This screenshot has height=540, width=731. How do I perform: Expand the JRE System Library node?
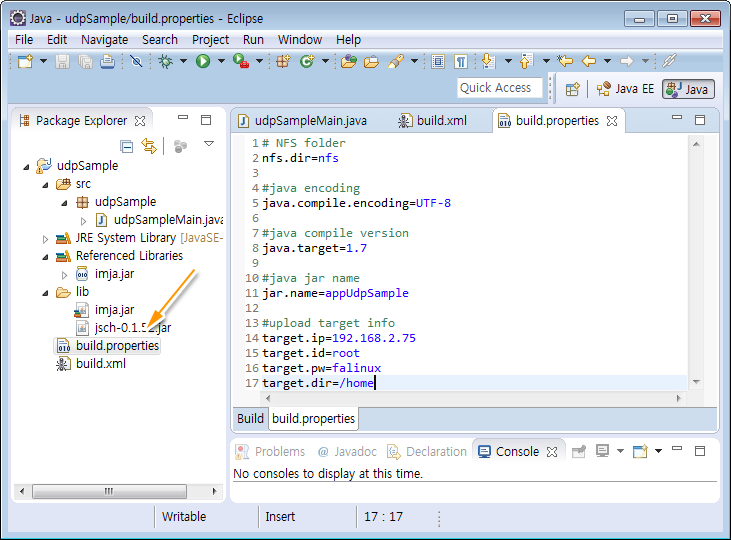coord(45,239)
